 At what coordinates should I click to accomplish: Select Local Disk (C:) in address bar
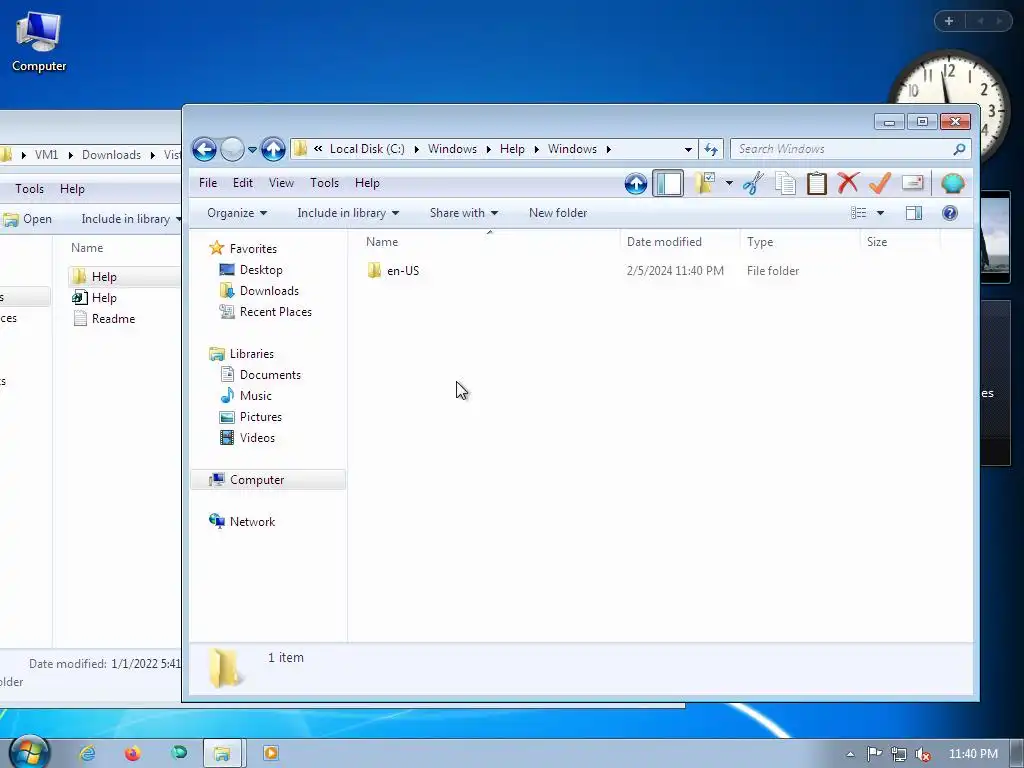[367, 149]
